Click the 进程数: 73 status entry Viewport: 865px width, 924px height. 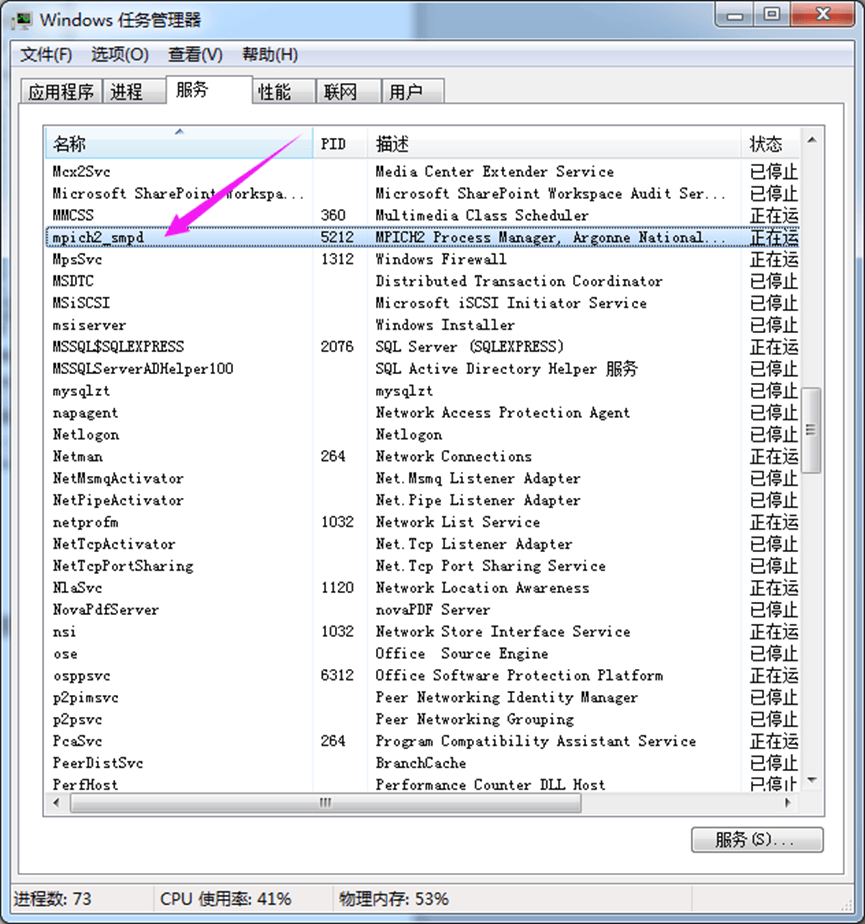[x=52, y=899]
